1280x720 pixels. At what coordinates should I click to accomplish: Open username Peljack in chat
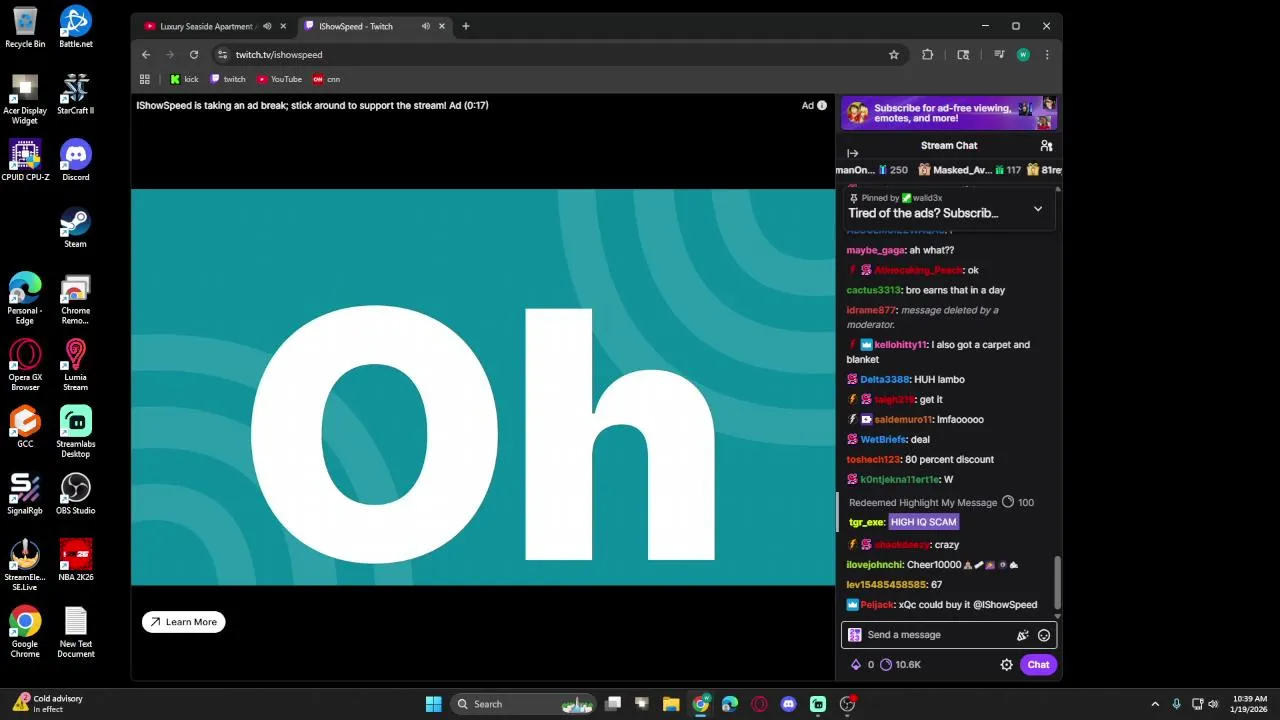[877, 605]
